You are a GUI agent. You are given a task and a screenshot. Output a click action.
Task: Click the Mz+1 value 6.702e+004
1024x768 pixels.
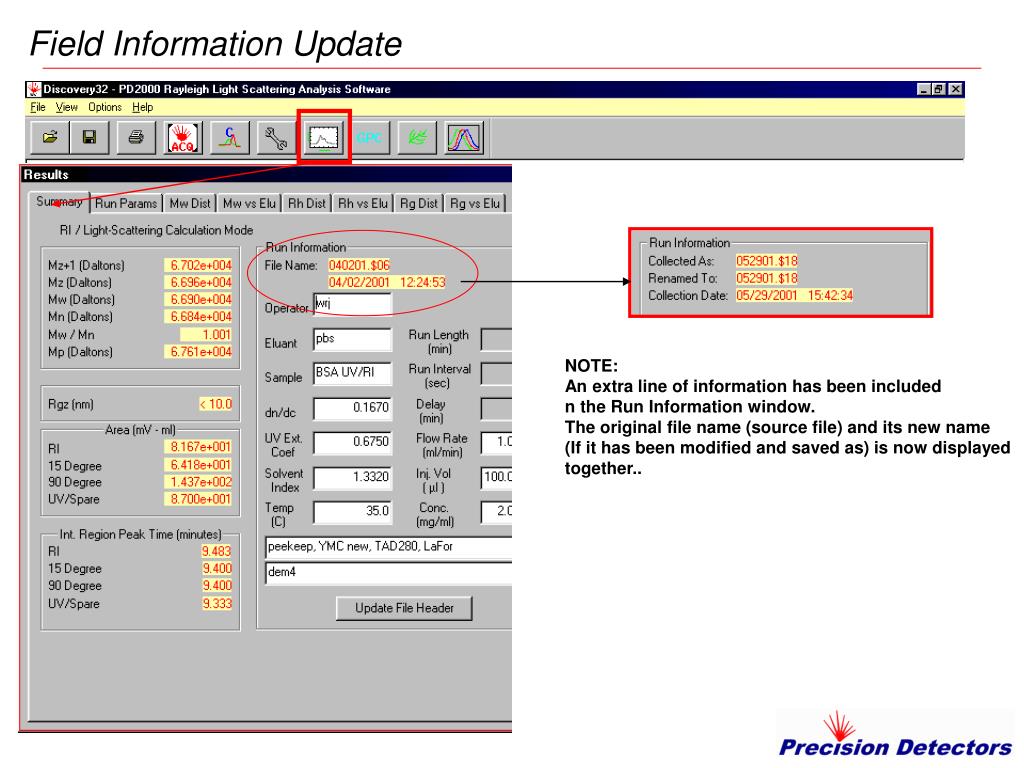click(200, 265)
